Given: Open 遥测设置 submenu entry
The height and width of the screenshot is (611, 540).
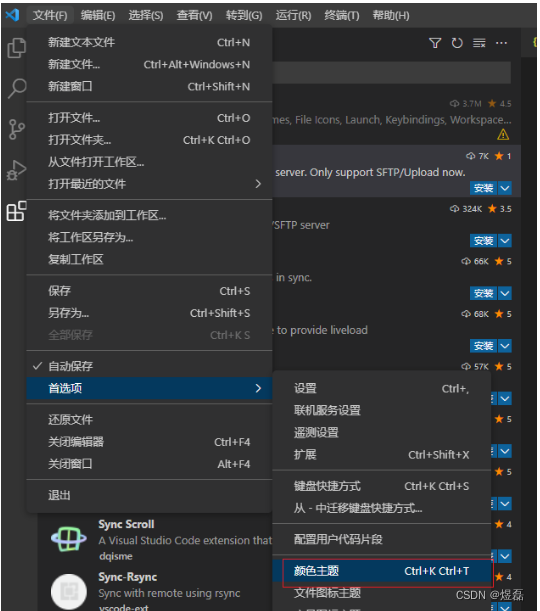Looking at the screenshot, I should click(x=381, y=432).
